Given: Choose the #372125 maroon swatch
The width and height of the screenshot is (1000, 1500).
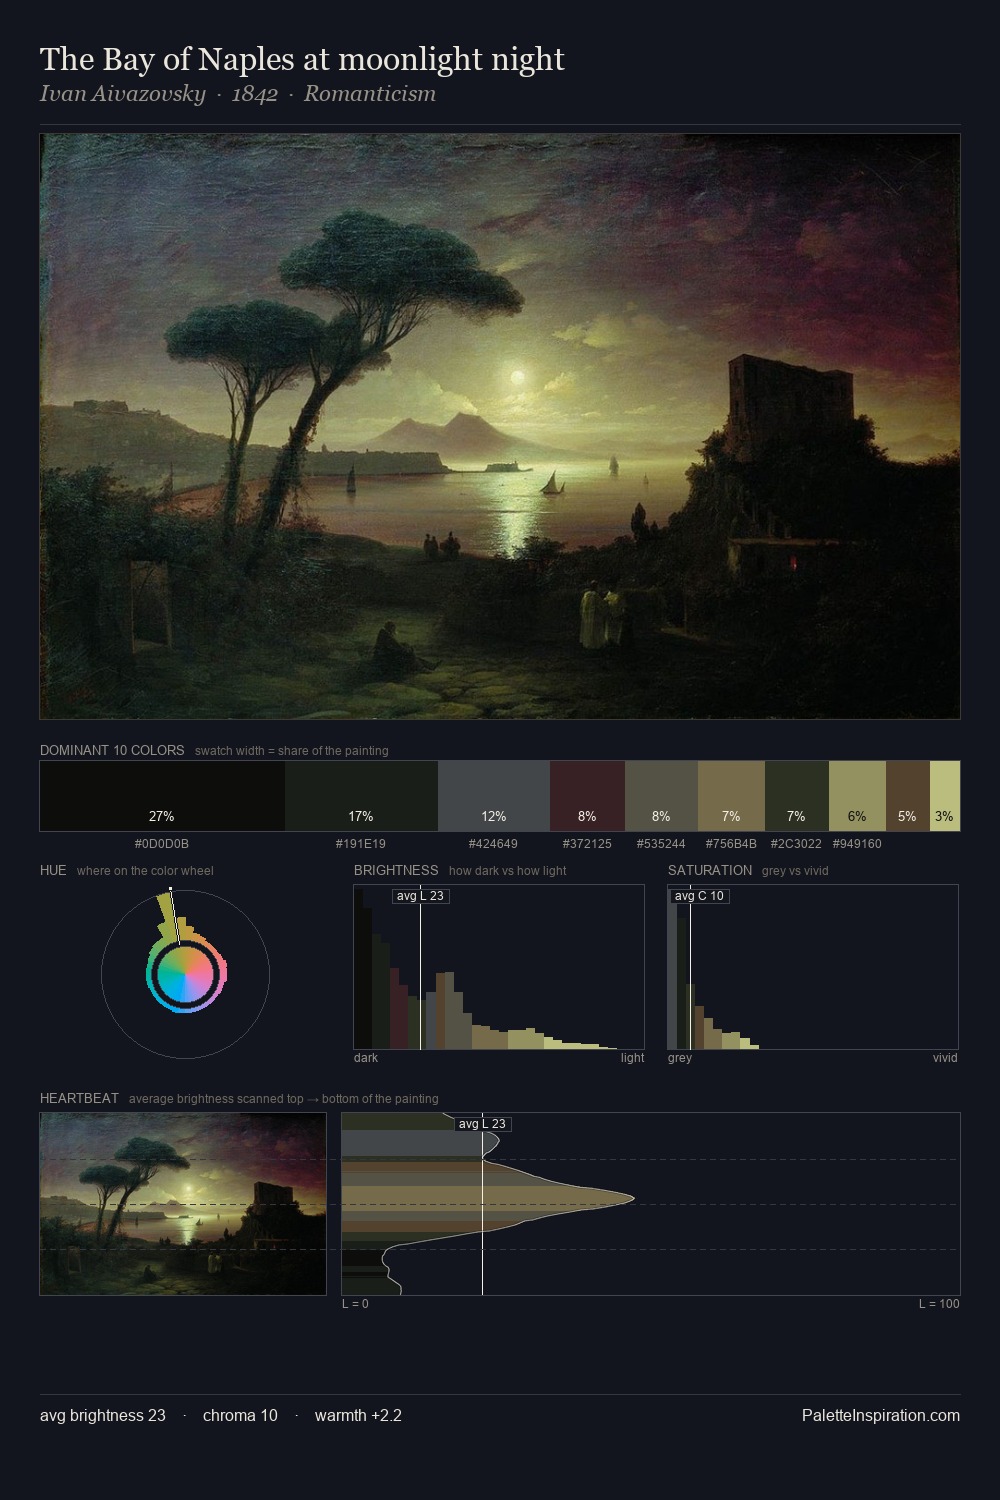Looking at the screenshot, I should coord(587,796).
